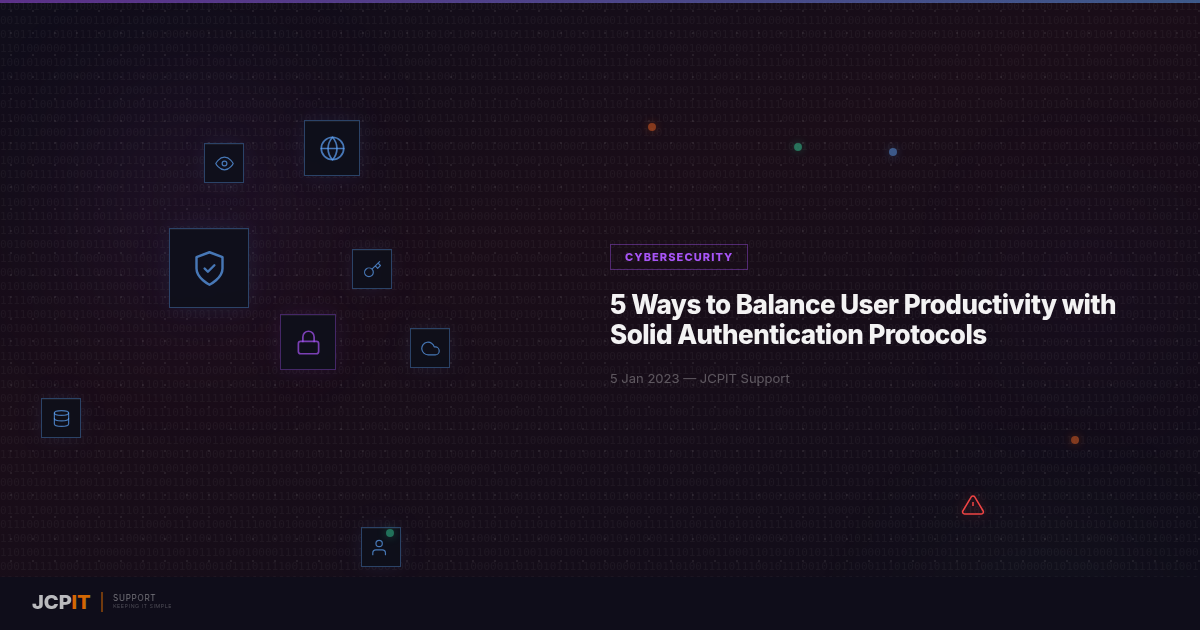Image resolution: width=1200 pixels, height=630 pixels.
Task: Select the globe network icon
Action: coord(331,147)
